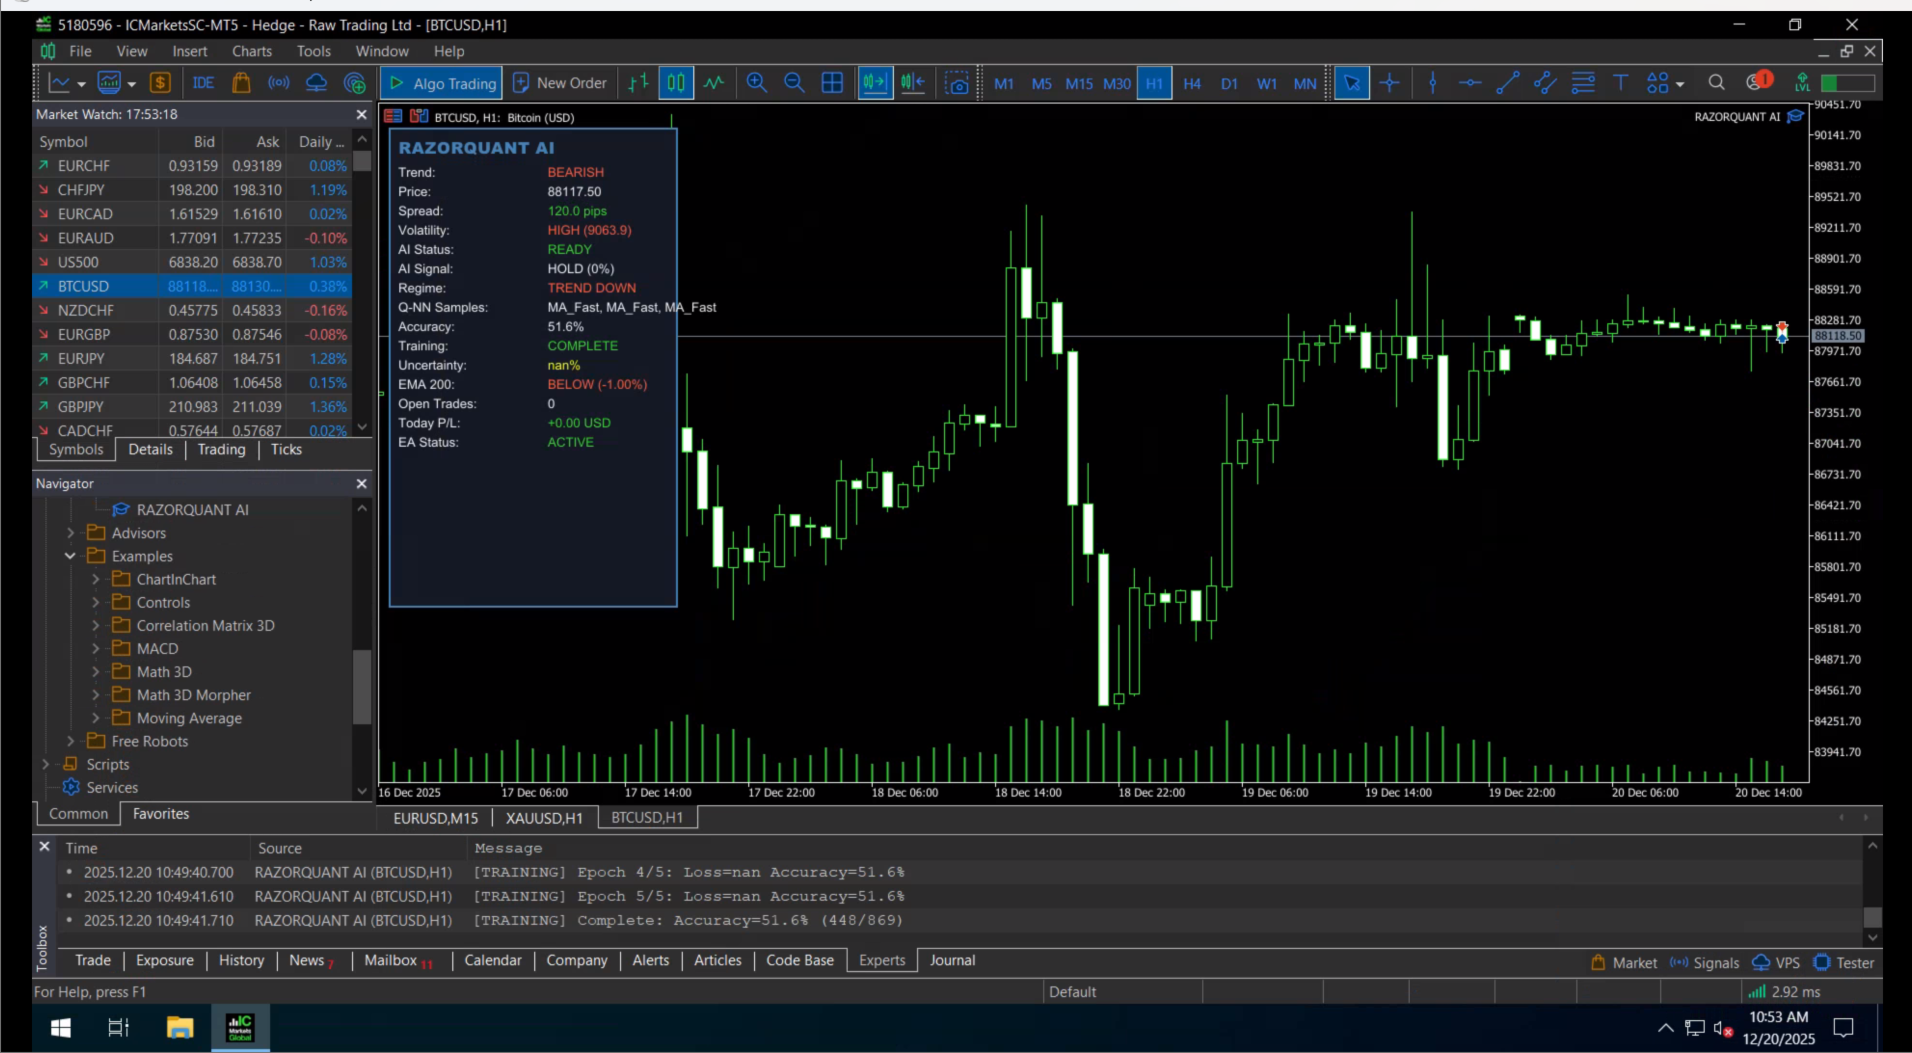Click the Navigator vertical scrollbar thumb

(362, 686)
